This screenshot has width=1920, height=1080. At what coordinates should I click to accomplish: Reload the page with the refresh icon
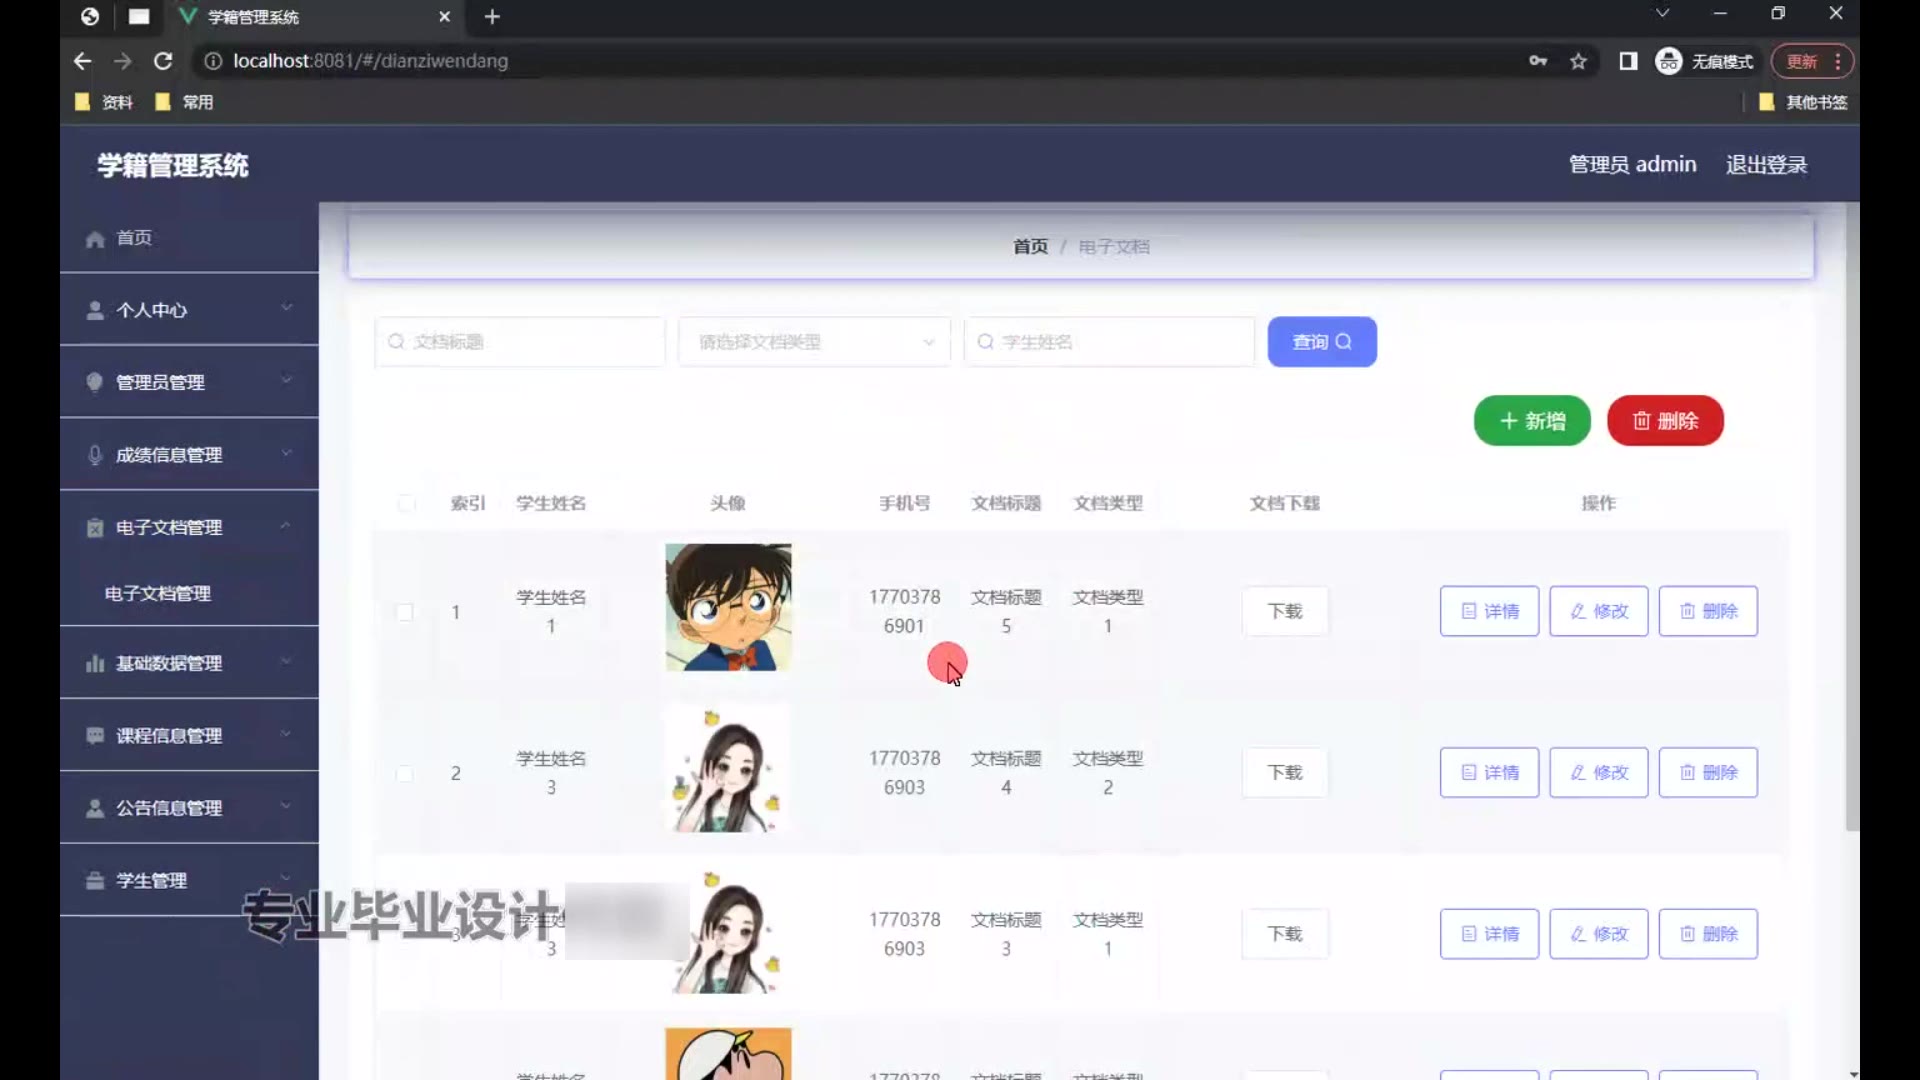coord(163,61)
